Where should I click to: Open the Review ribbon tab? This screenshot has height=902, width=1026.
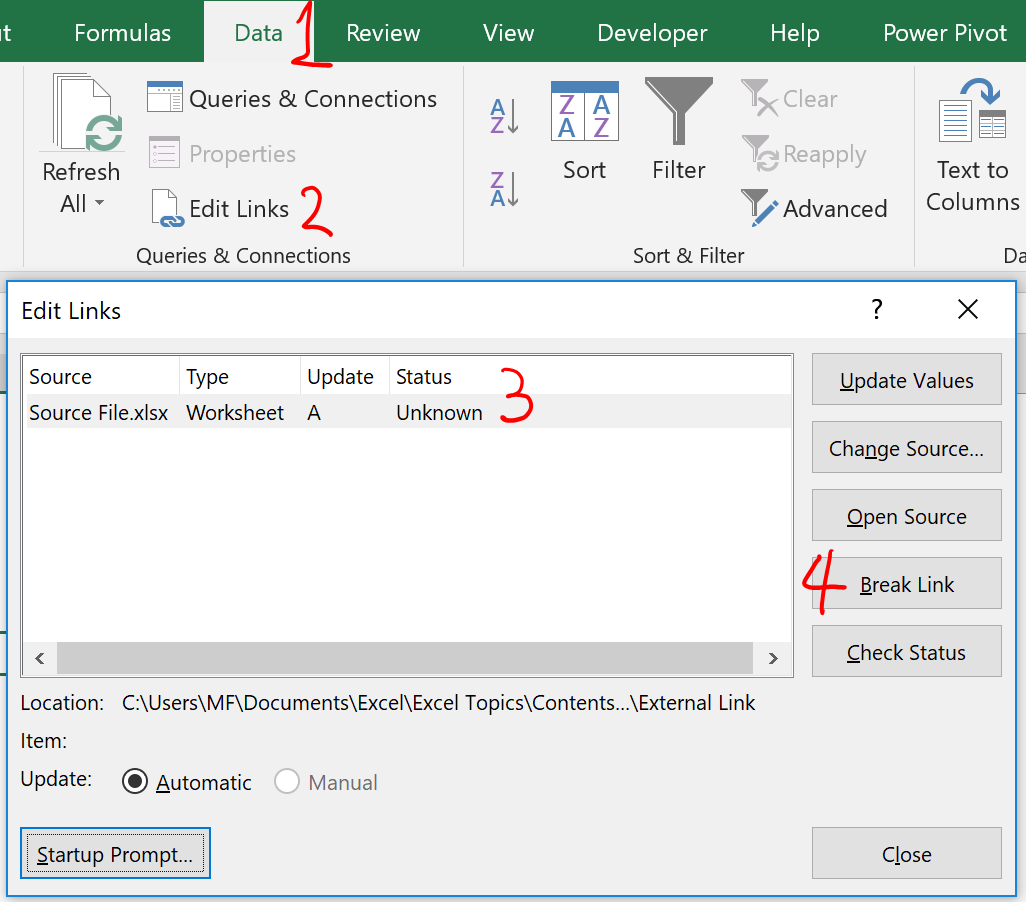[384, 33]
